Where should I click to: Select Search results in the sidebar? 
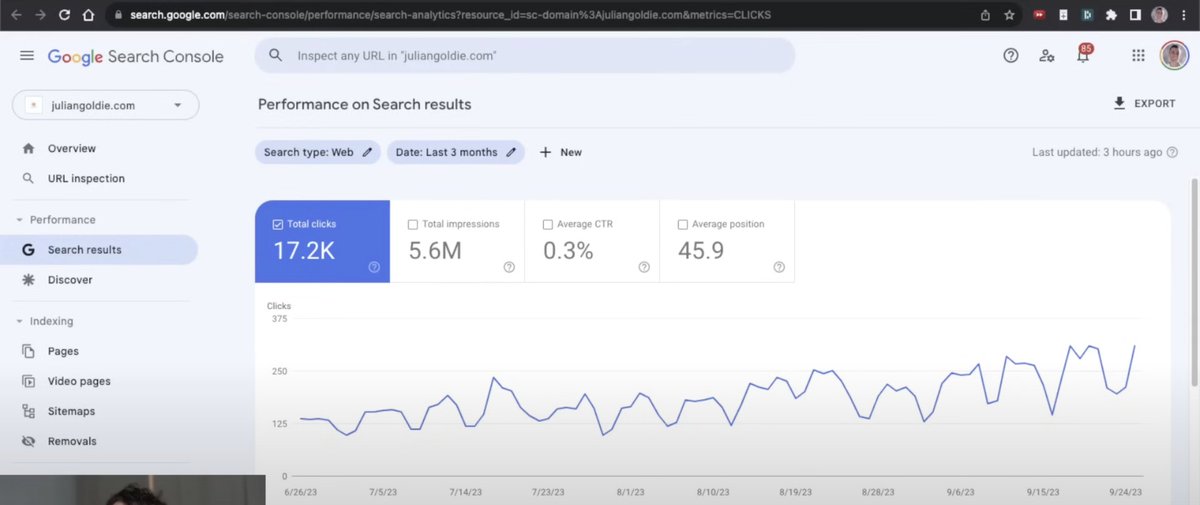click(99, 250)
